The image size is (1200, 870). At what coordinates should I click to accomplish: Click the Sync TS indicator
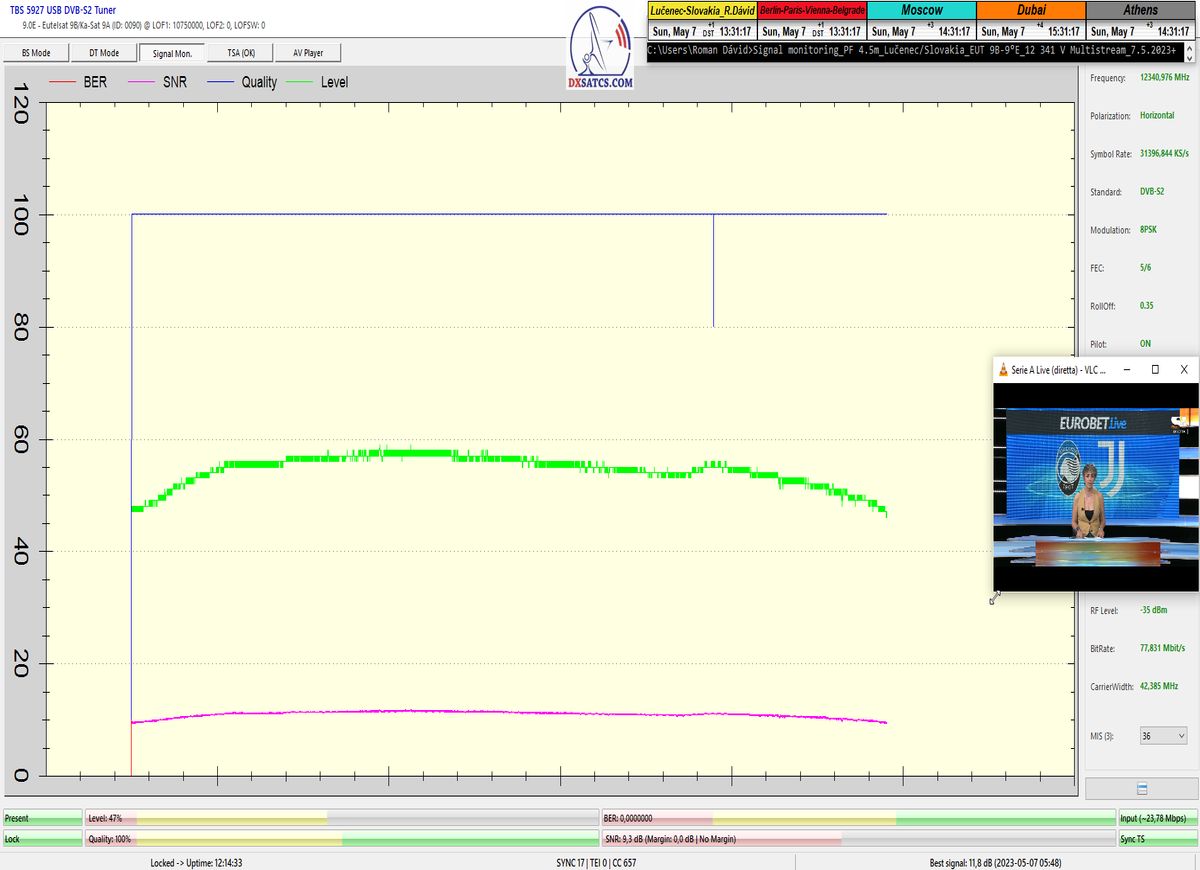coord(1156,839)
